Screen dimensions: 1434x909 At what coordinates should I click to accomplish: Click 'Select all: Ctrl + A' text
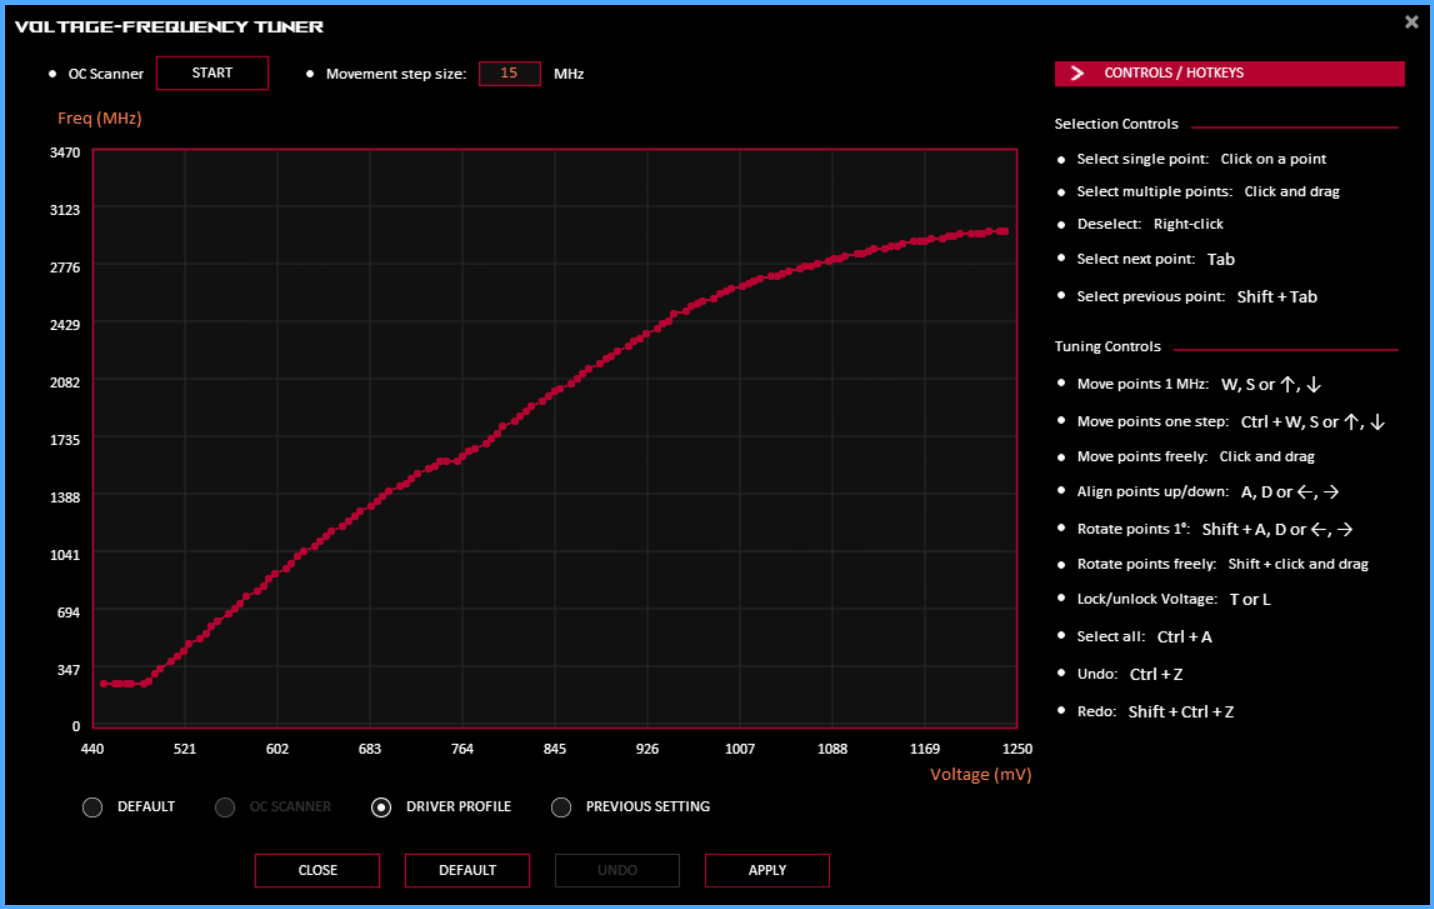pyautogui.click(x=1144, y=637)
